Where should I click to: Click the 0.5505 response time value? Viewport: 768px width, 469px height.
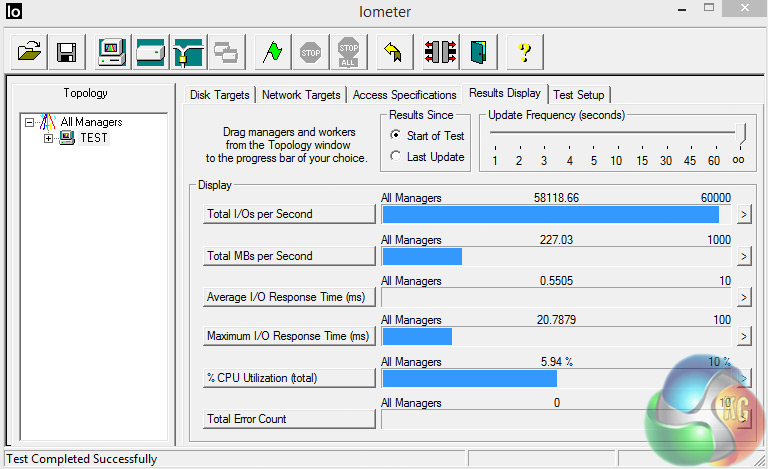[556, 281]
